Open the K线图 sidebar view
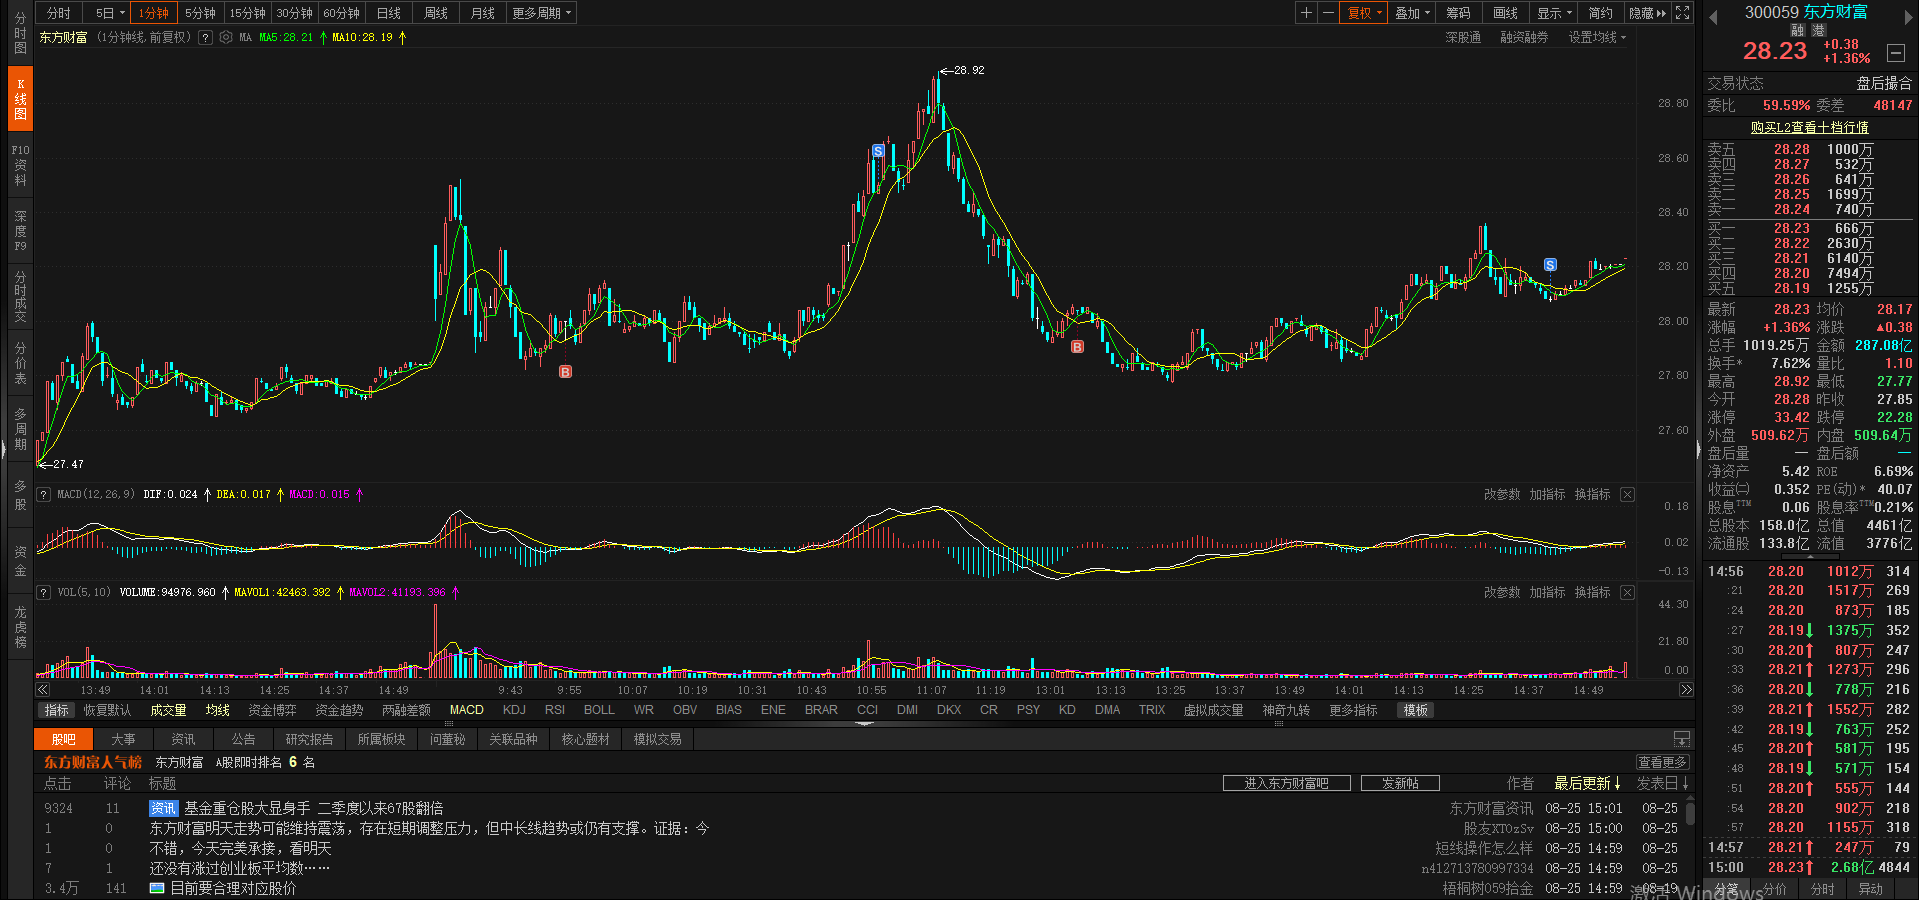The height and width of the screenshot is (900, 1919). [20, 99]
